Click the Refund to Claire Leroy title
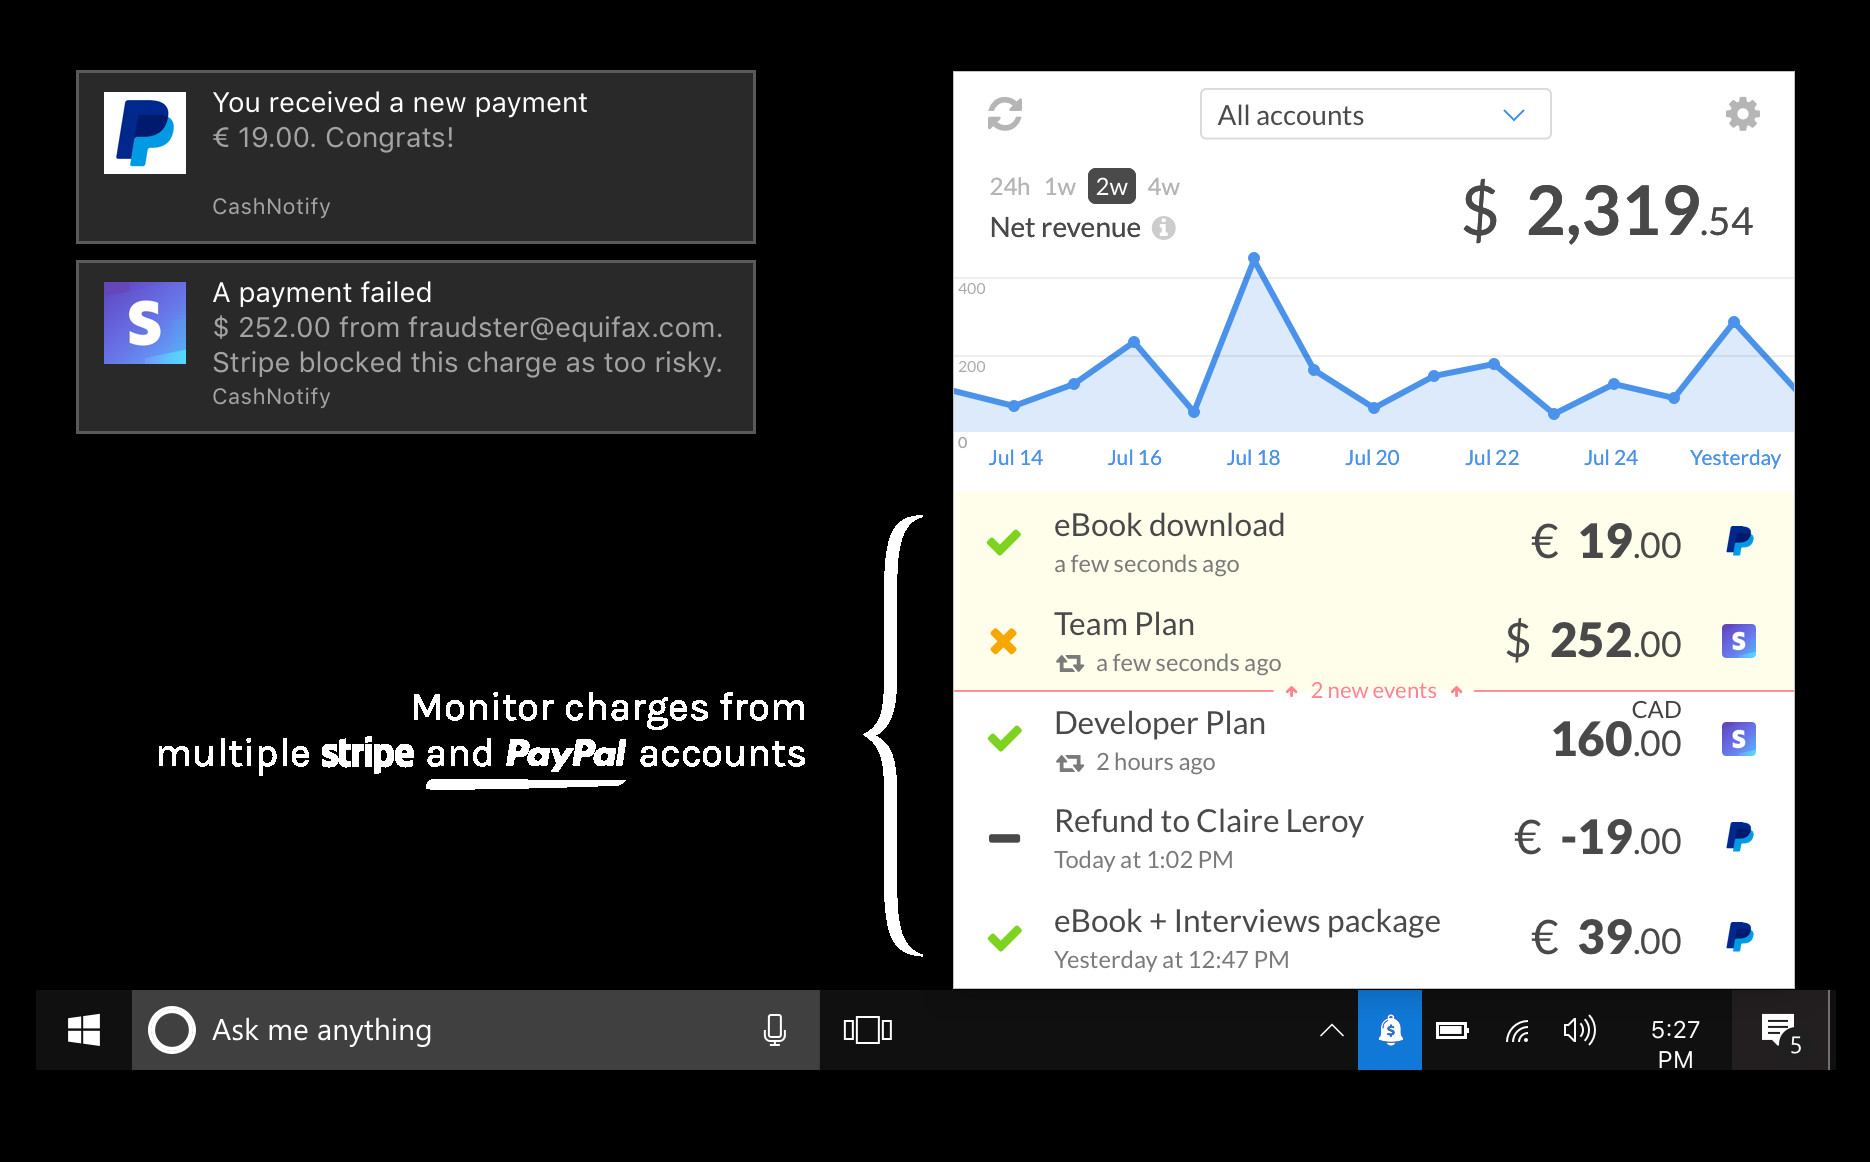 coord(1209,821)
